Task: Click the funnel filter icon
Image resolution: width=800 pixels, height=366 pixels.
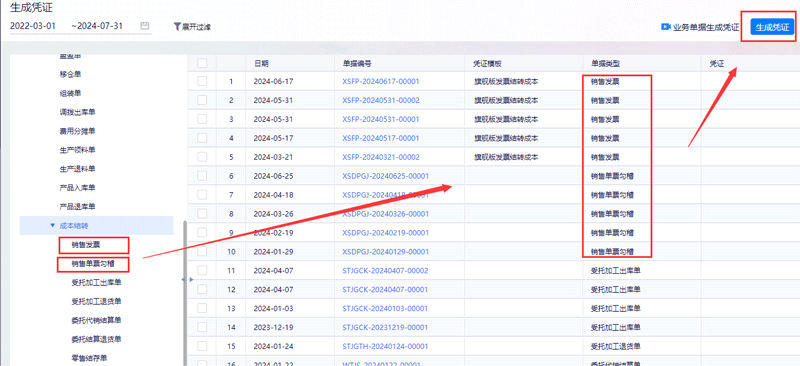Action: 178,27
